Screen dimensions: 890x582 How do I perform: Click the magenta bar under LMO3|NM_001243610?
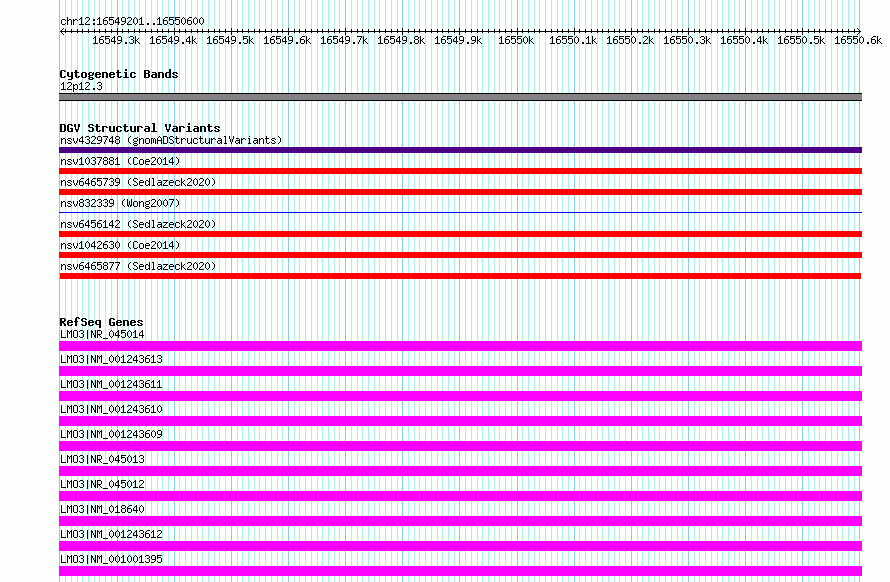[460, 421]
